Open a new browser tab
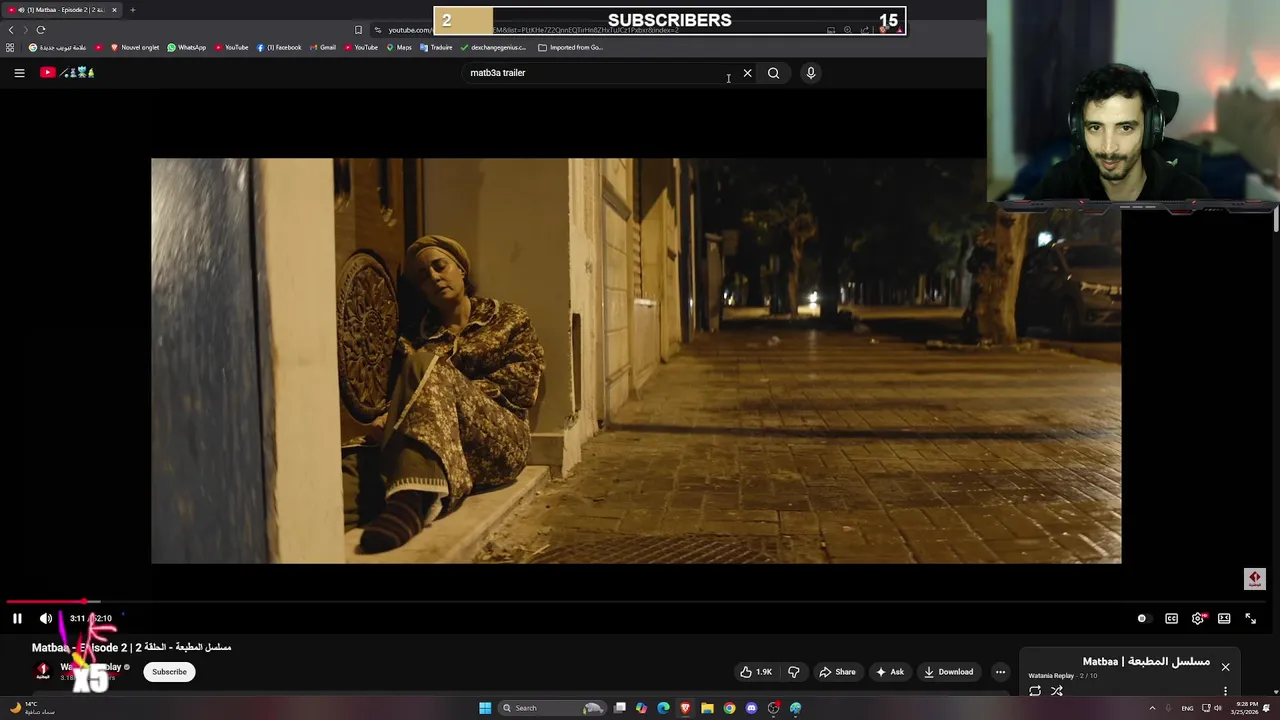The image size is (1280, 720). coord(132,10)
